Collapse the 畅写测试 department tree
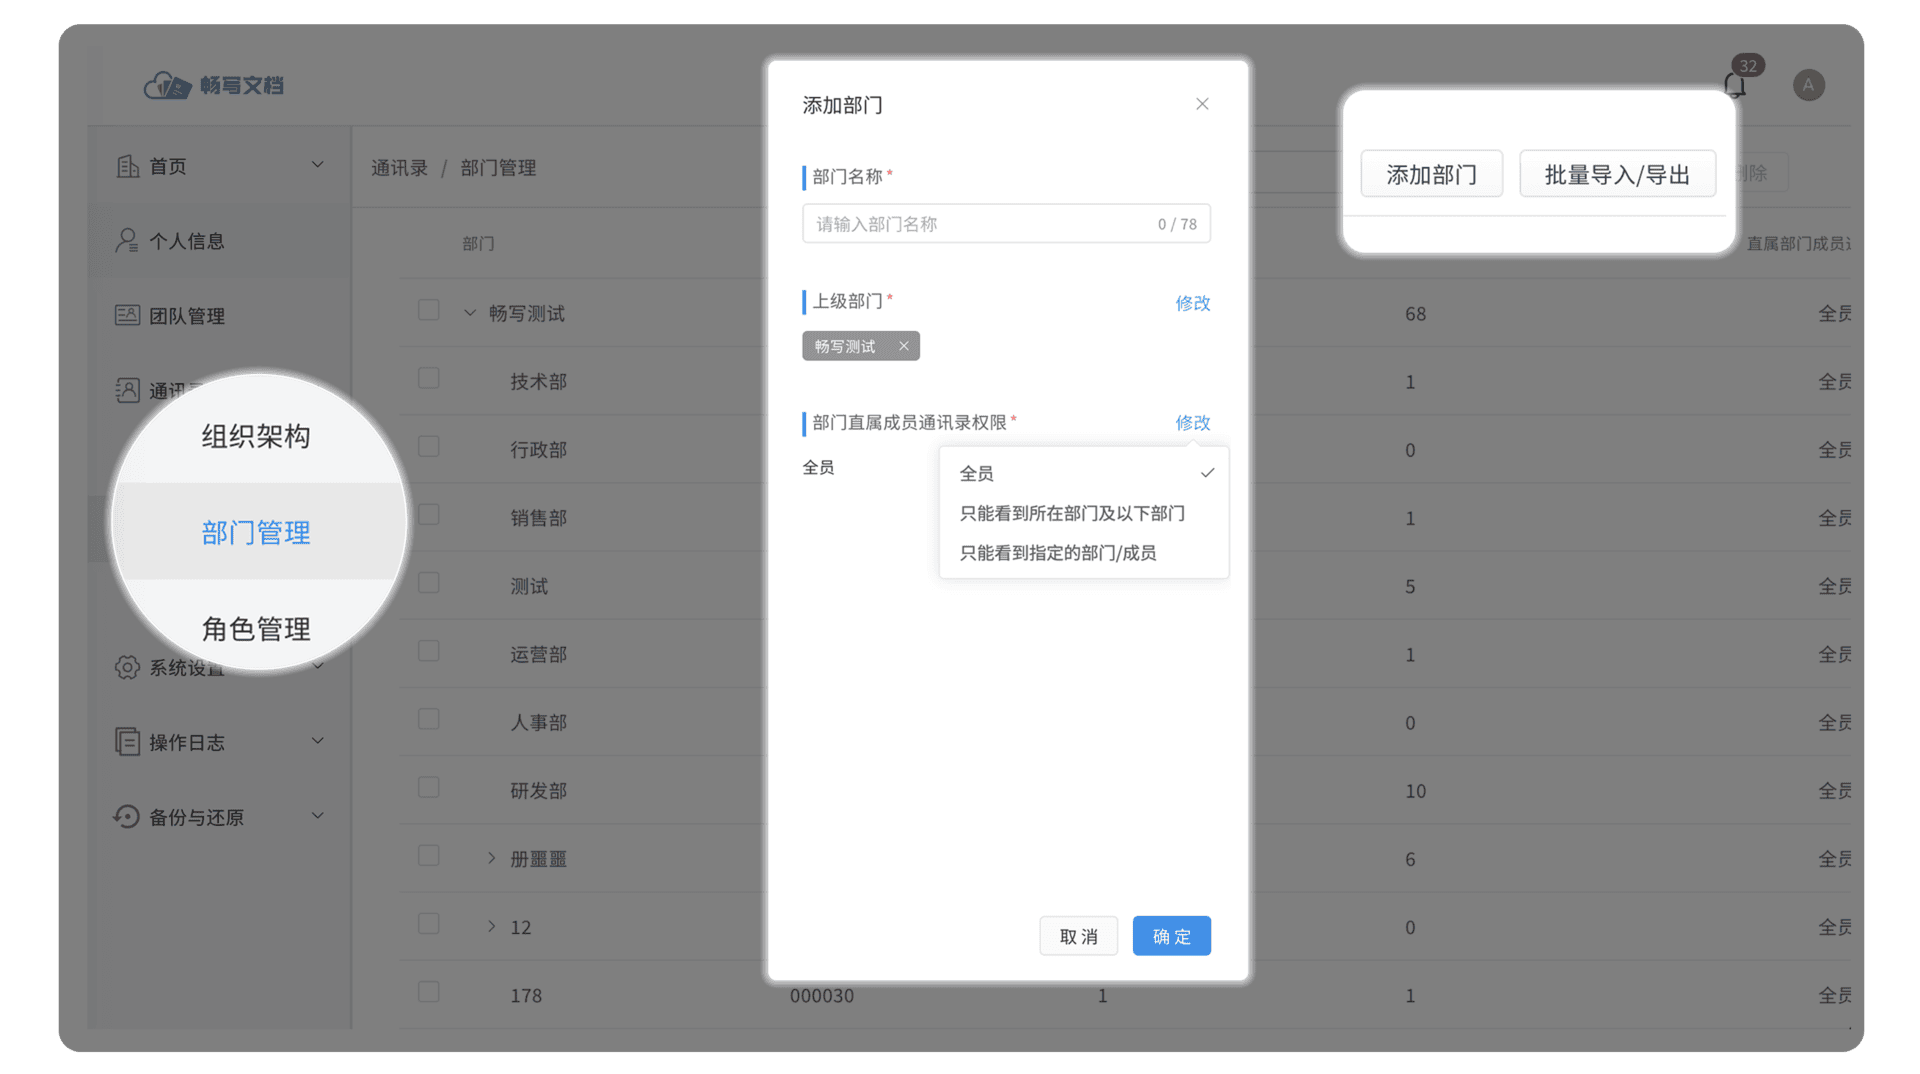Viewport: 1920px width, 1074px height. click(470, 313)
